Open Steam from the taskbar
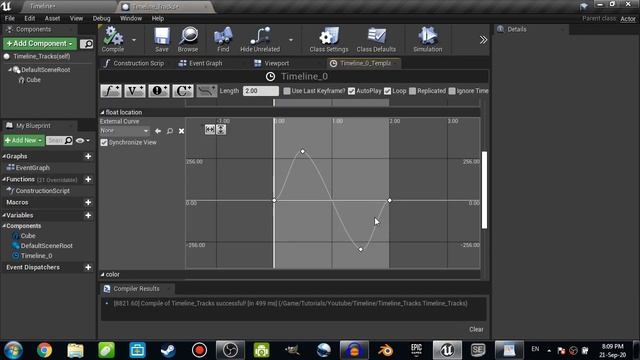 tap(168, 350)
